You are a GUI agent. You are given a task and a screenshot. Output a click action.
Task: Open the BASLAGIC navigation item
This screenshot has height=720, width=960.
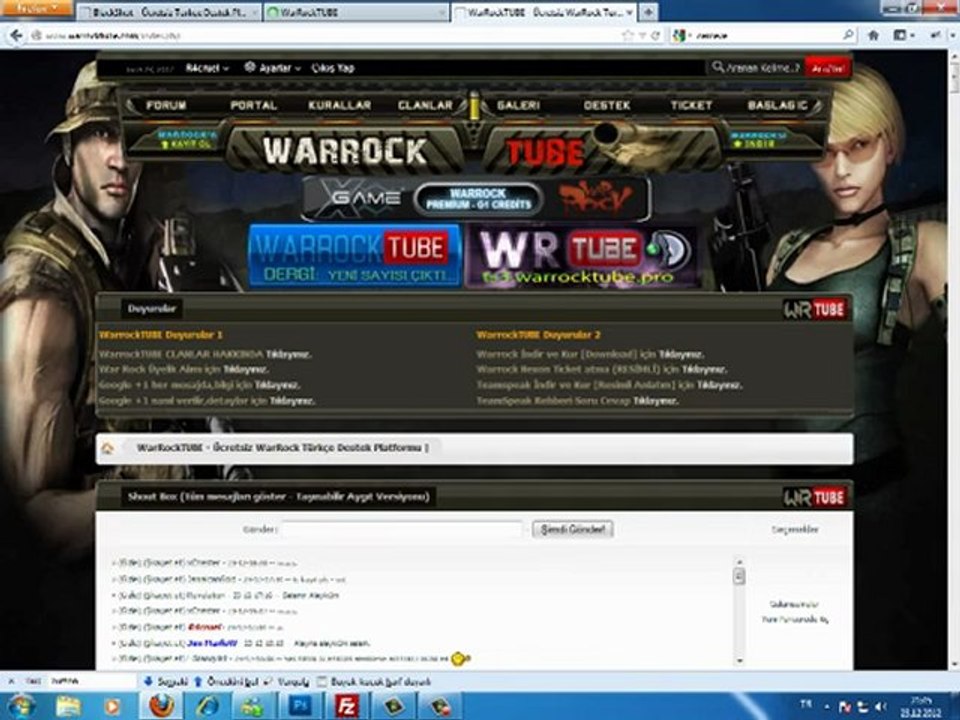(778, 105)
